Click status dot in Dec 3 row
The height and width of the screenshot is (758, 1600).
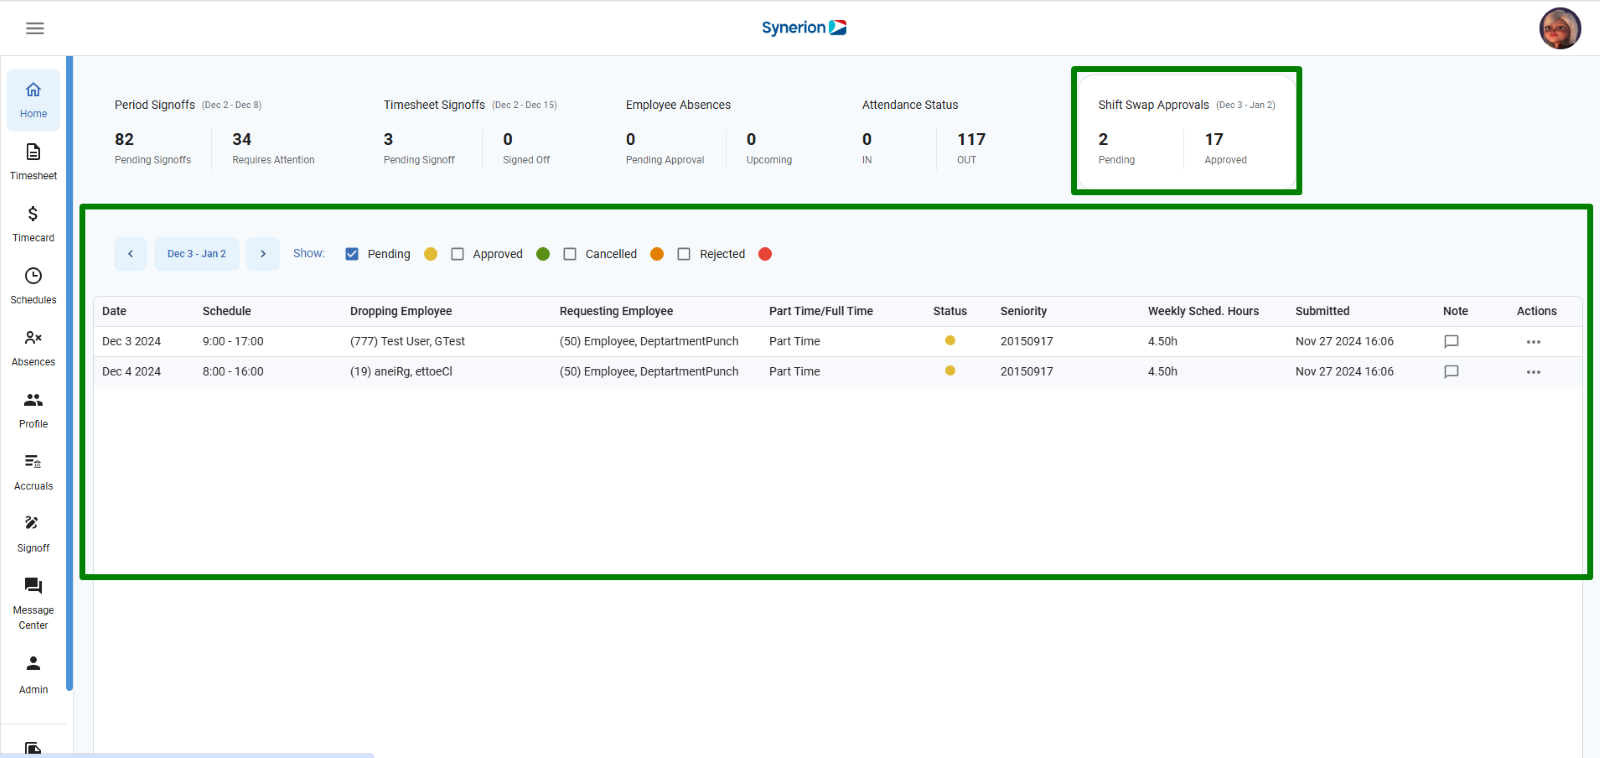950,341
